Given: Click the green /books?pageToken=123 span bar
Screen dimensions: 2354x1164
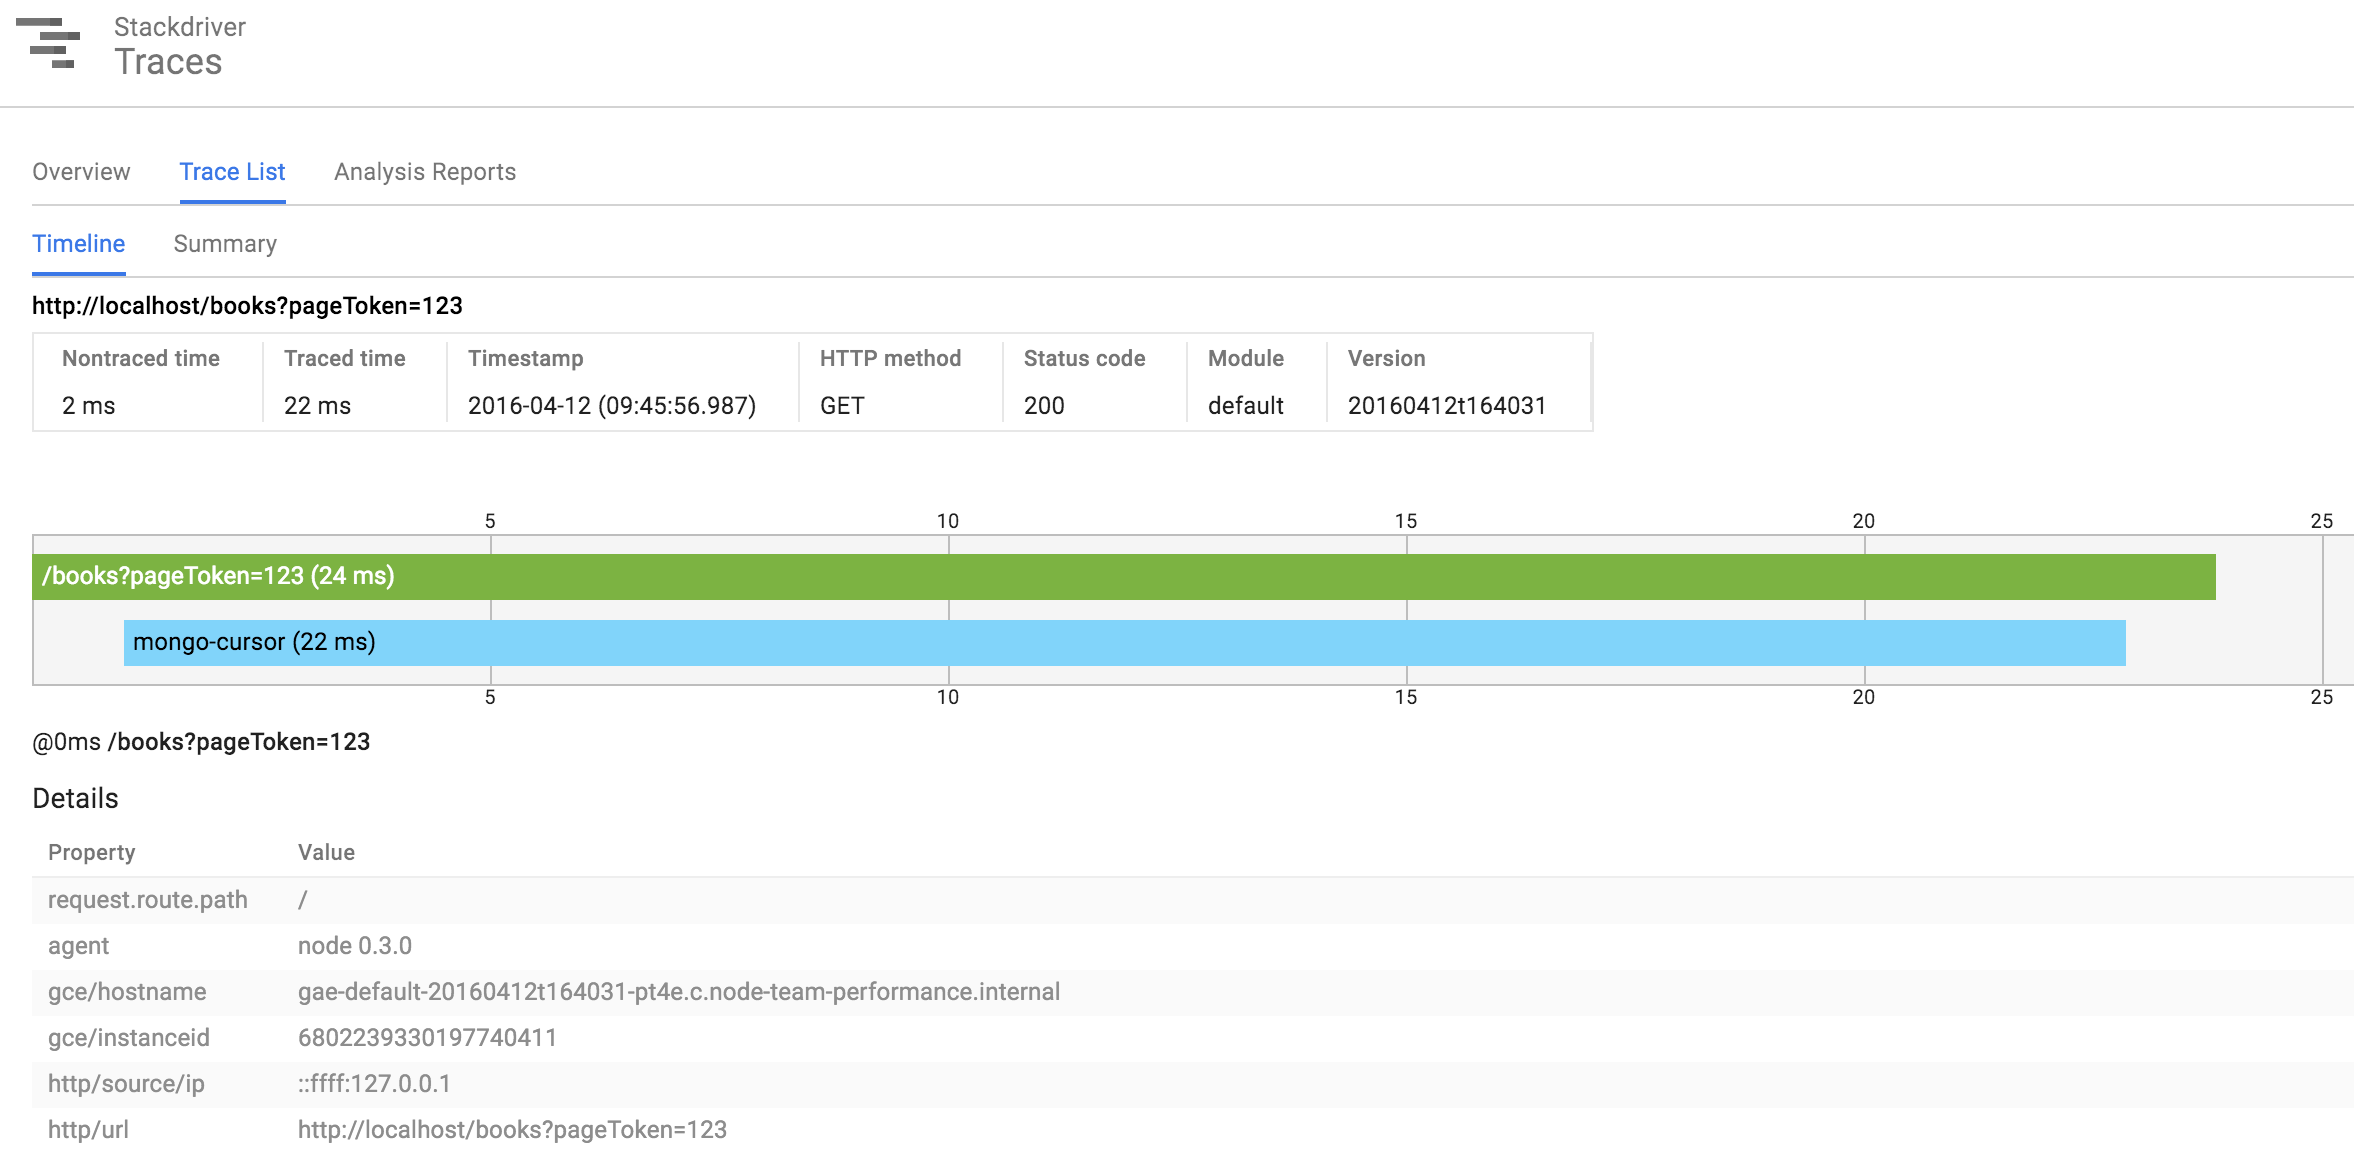Looking at the screenshot, I should click(x=1123, y=577).
